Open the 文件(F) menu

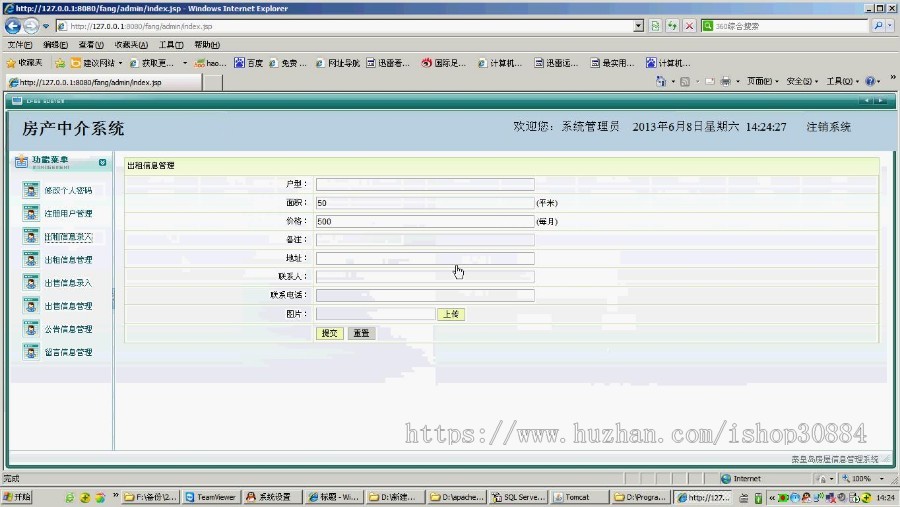(x=20, y=45)
